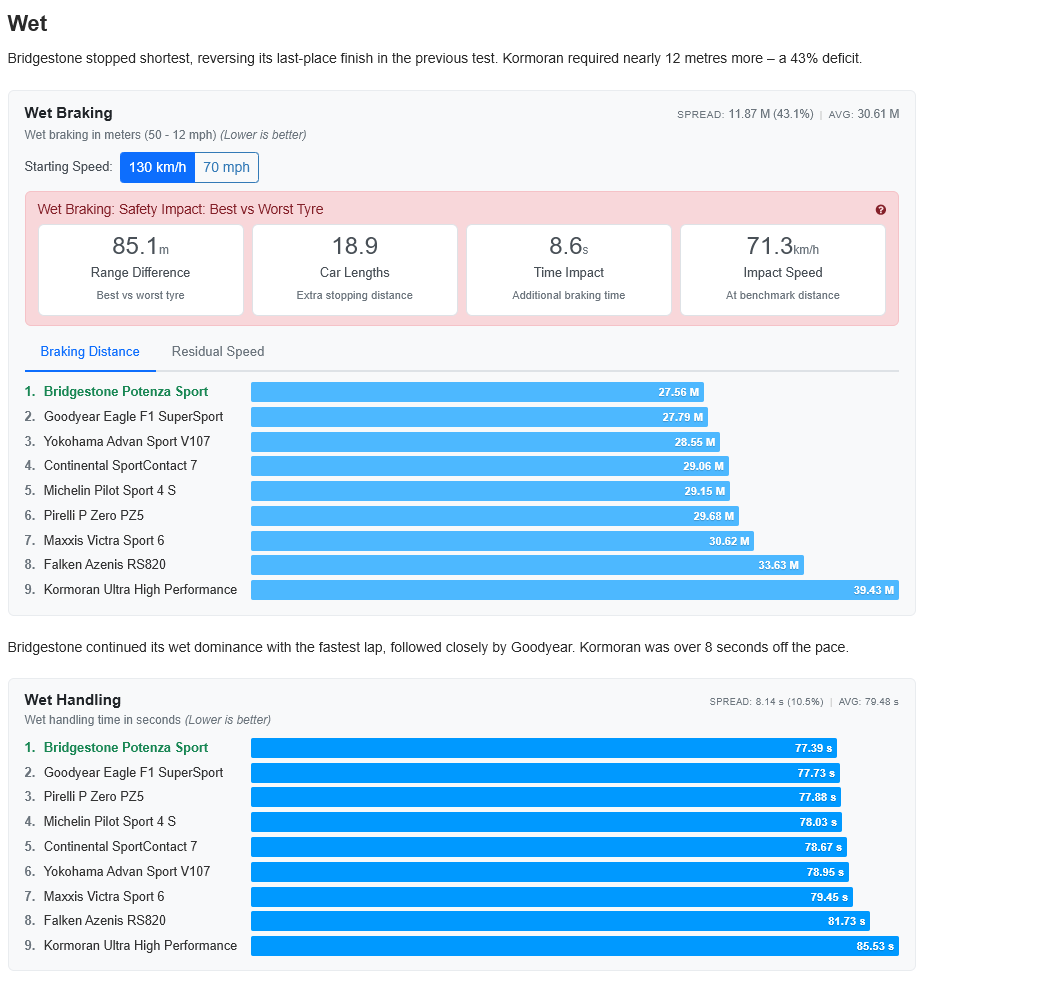The width and height of the screenshot is (1040, 987).
Task: Open Falken Azenis RS820 in Wet Braking
Action: point(105,564)
